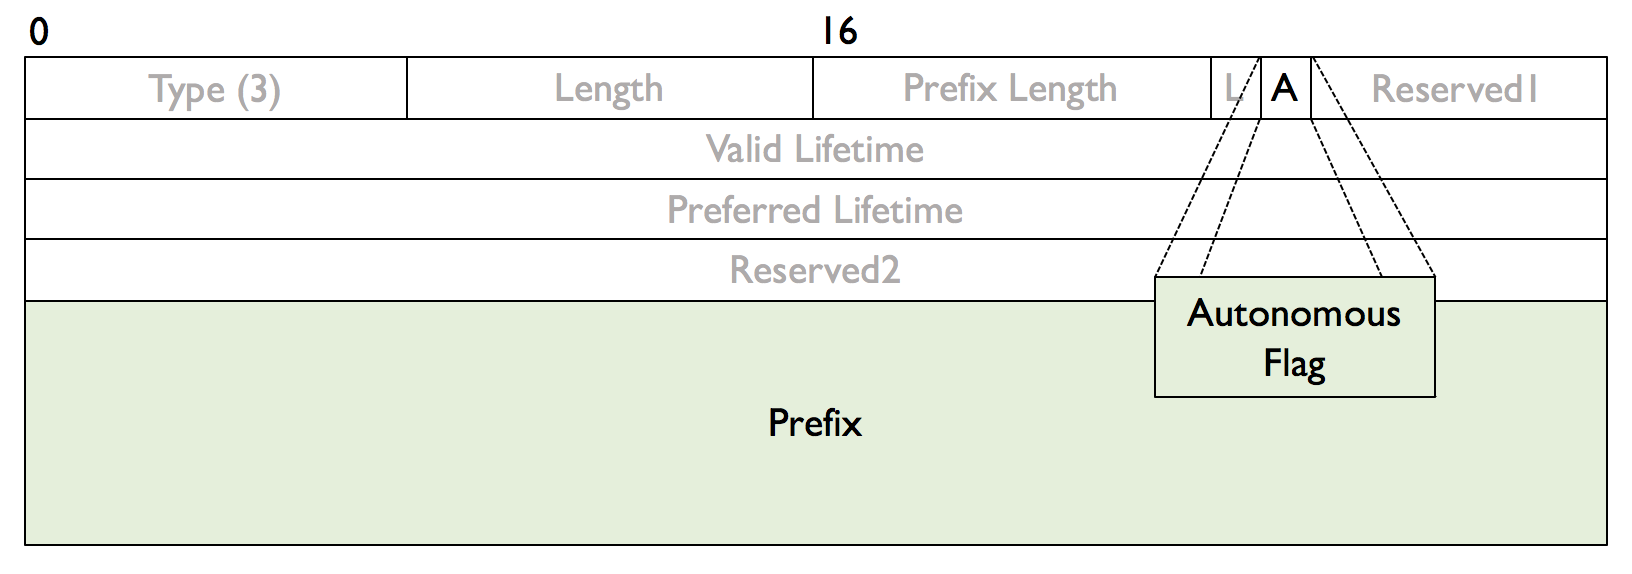Click the bit offset label 16

click(840, 32)
